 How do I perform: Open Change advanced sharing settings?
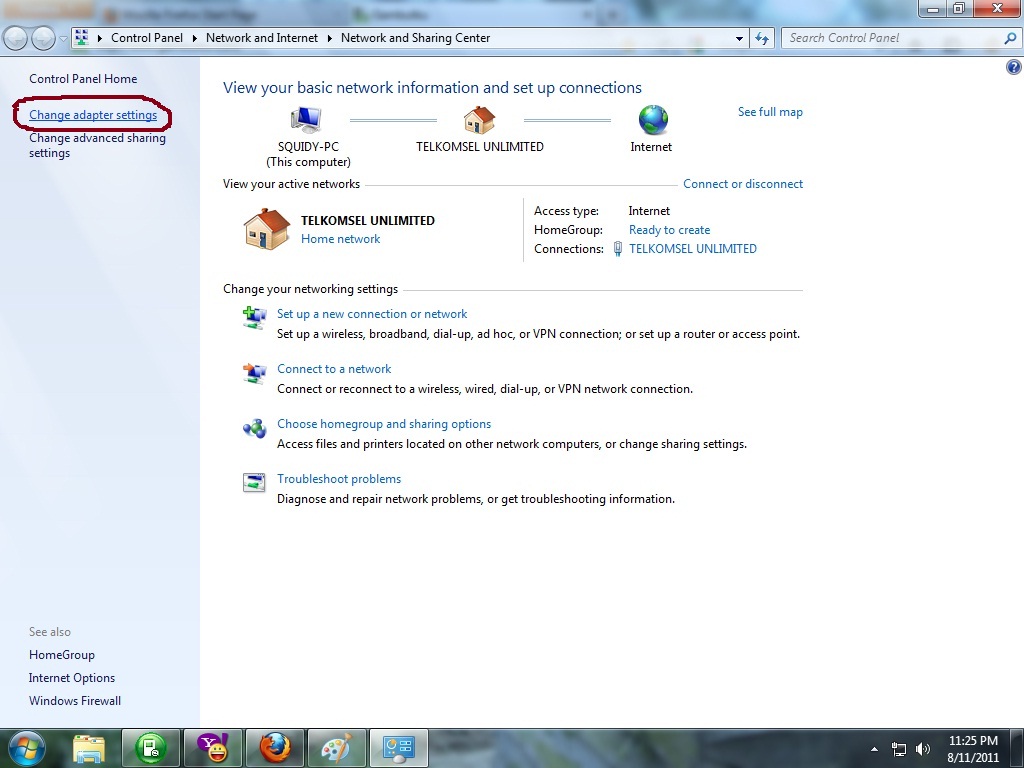(97, 146)
